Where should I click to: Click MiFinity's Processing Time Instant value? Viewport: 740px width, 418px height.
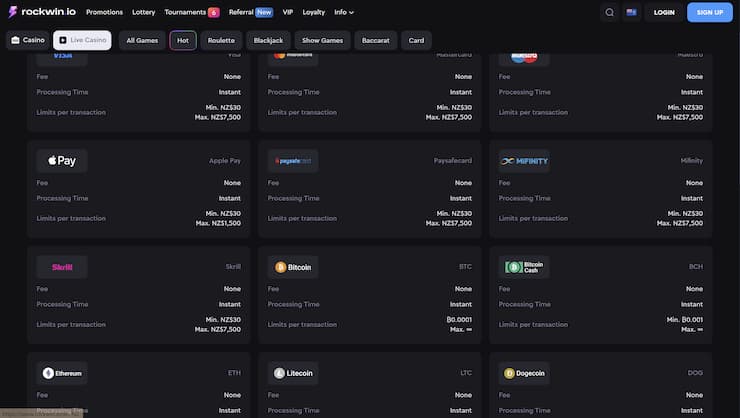tap(691, 199)
